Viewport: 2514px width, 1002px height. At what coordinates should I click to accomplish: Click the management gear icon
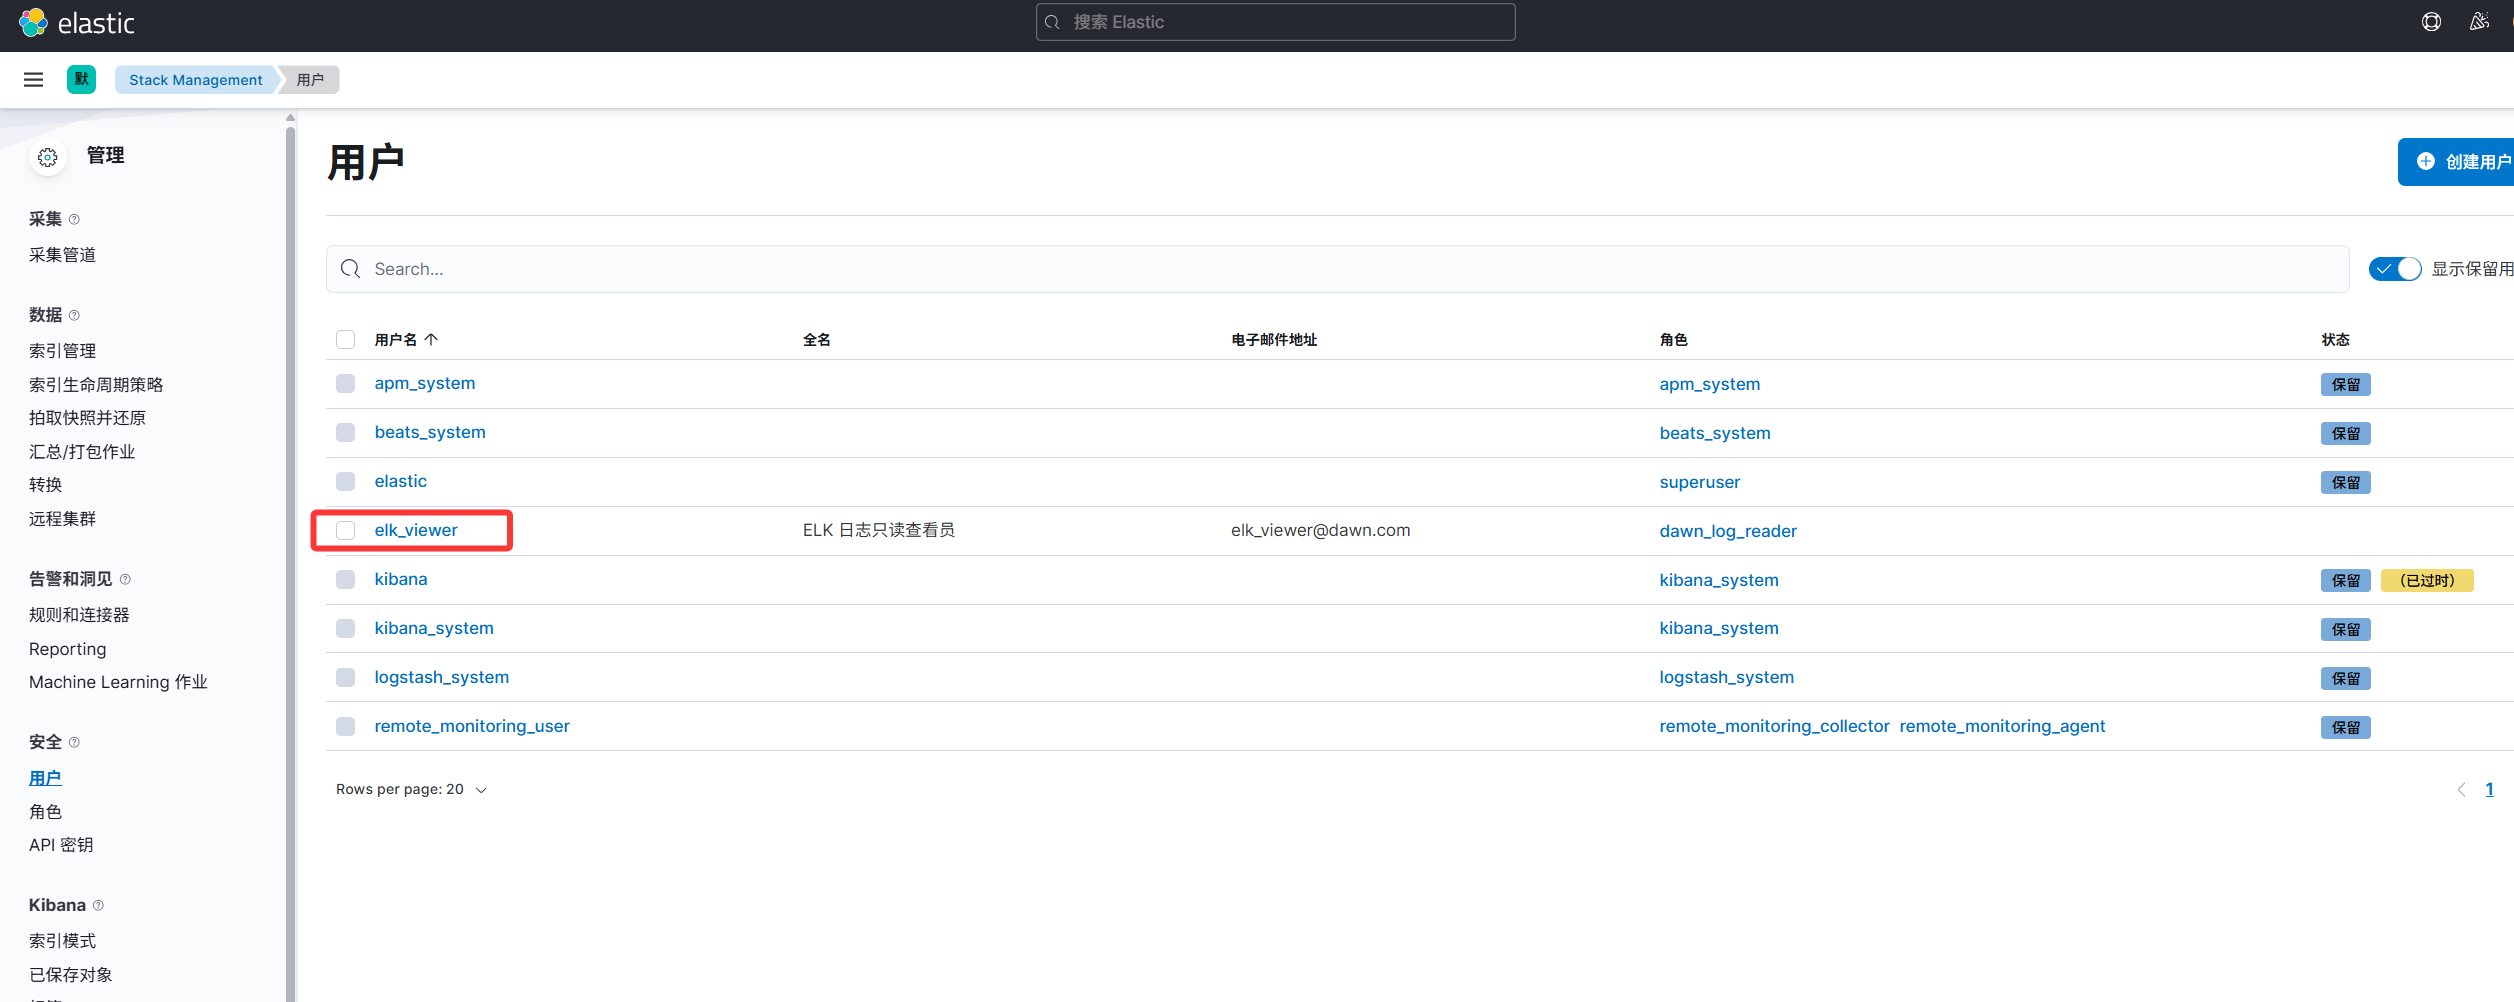(x=47, y=157)
